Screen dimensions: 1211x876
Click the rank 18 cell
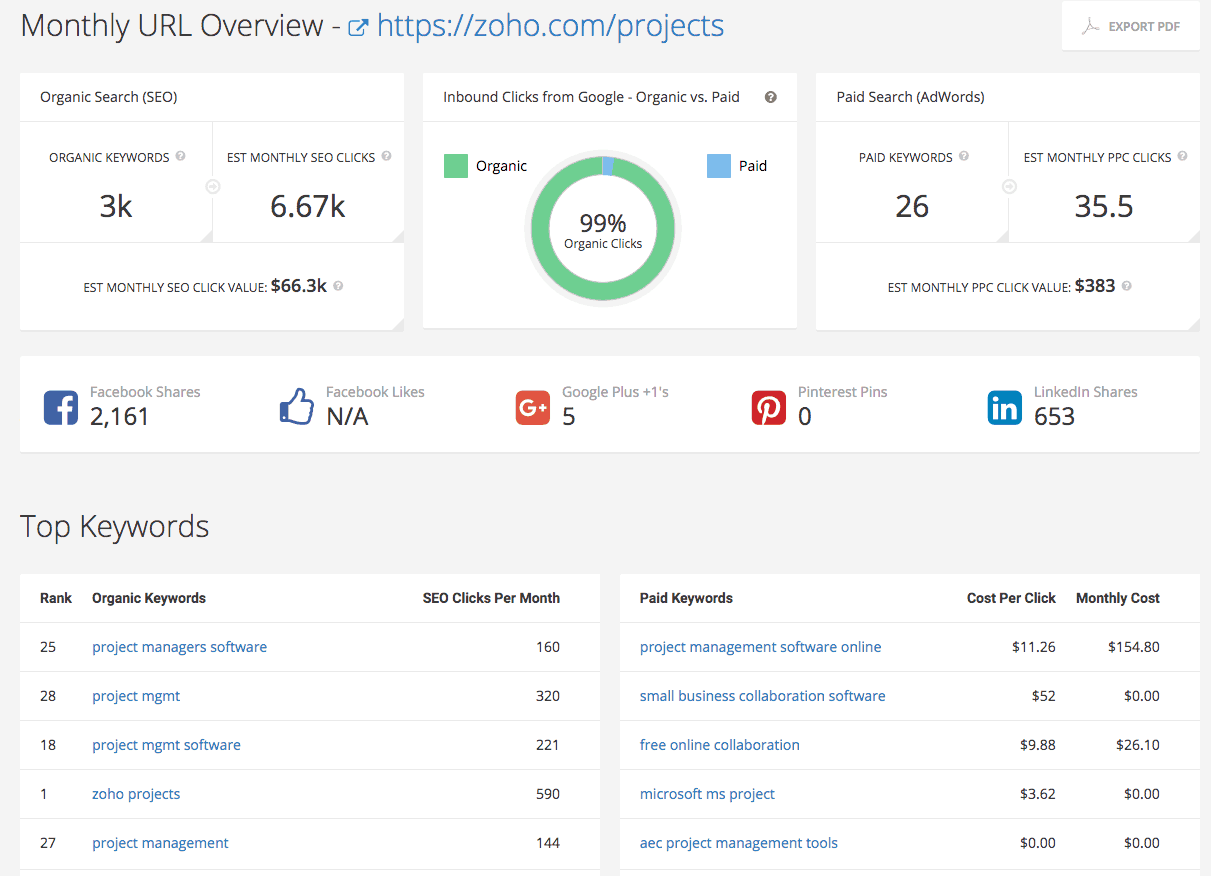(x=48, y=745)
